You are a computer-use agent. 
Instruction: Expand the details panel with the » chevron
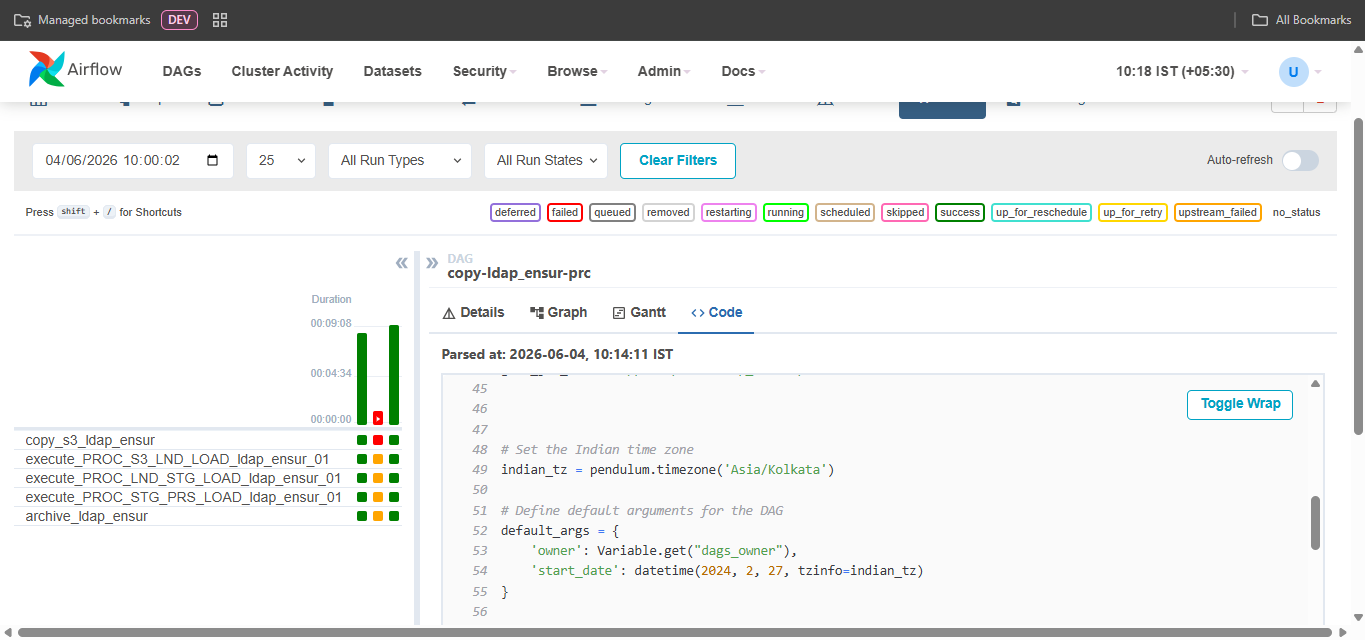432,263
